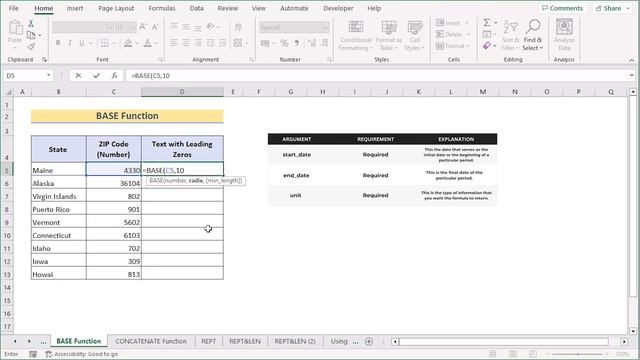Open the Comments pane button

tap(562, 8)
